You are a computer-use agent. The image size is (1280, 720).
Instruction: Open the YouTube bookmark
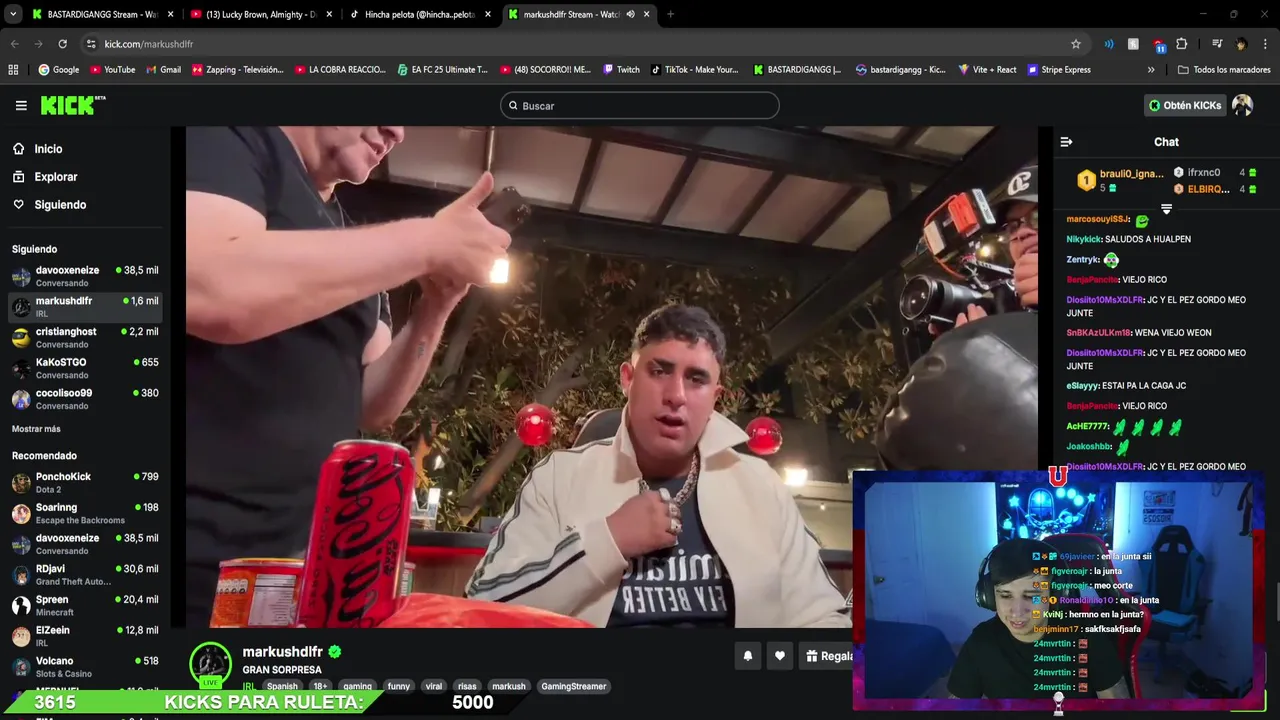(112, 70)
